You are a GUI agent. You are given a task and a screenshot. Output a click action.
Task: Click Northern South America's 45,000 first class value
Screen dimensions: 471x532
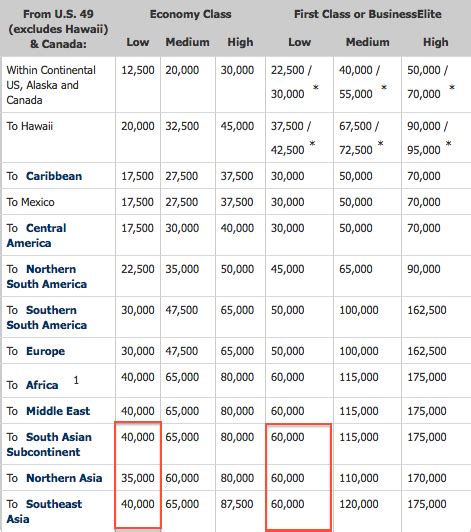(x=287, y=269)
